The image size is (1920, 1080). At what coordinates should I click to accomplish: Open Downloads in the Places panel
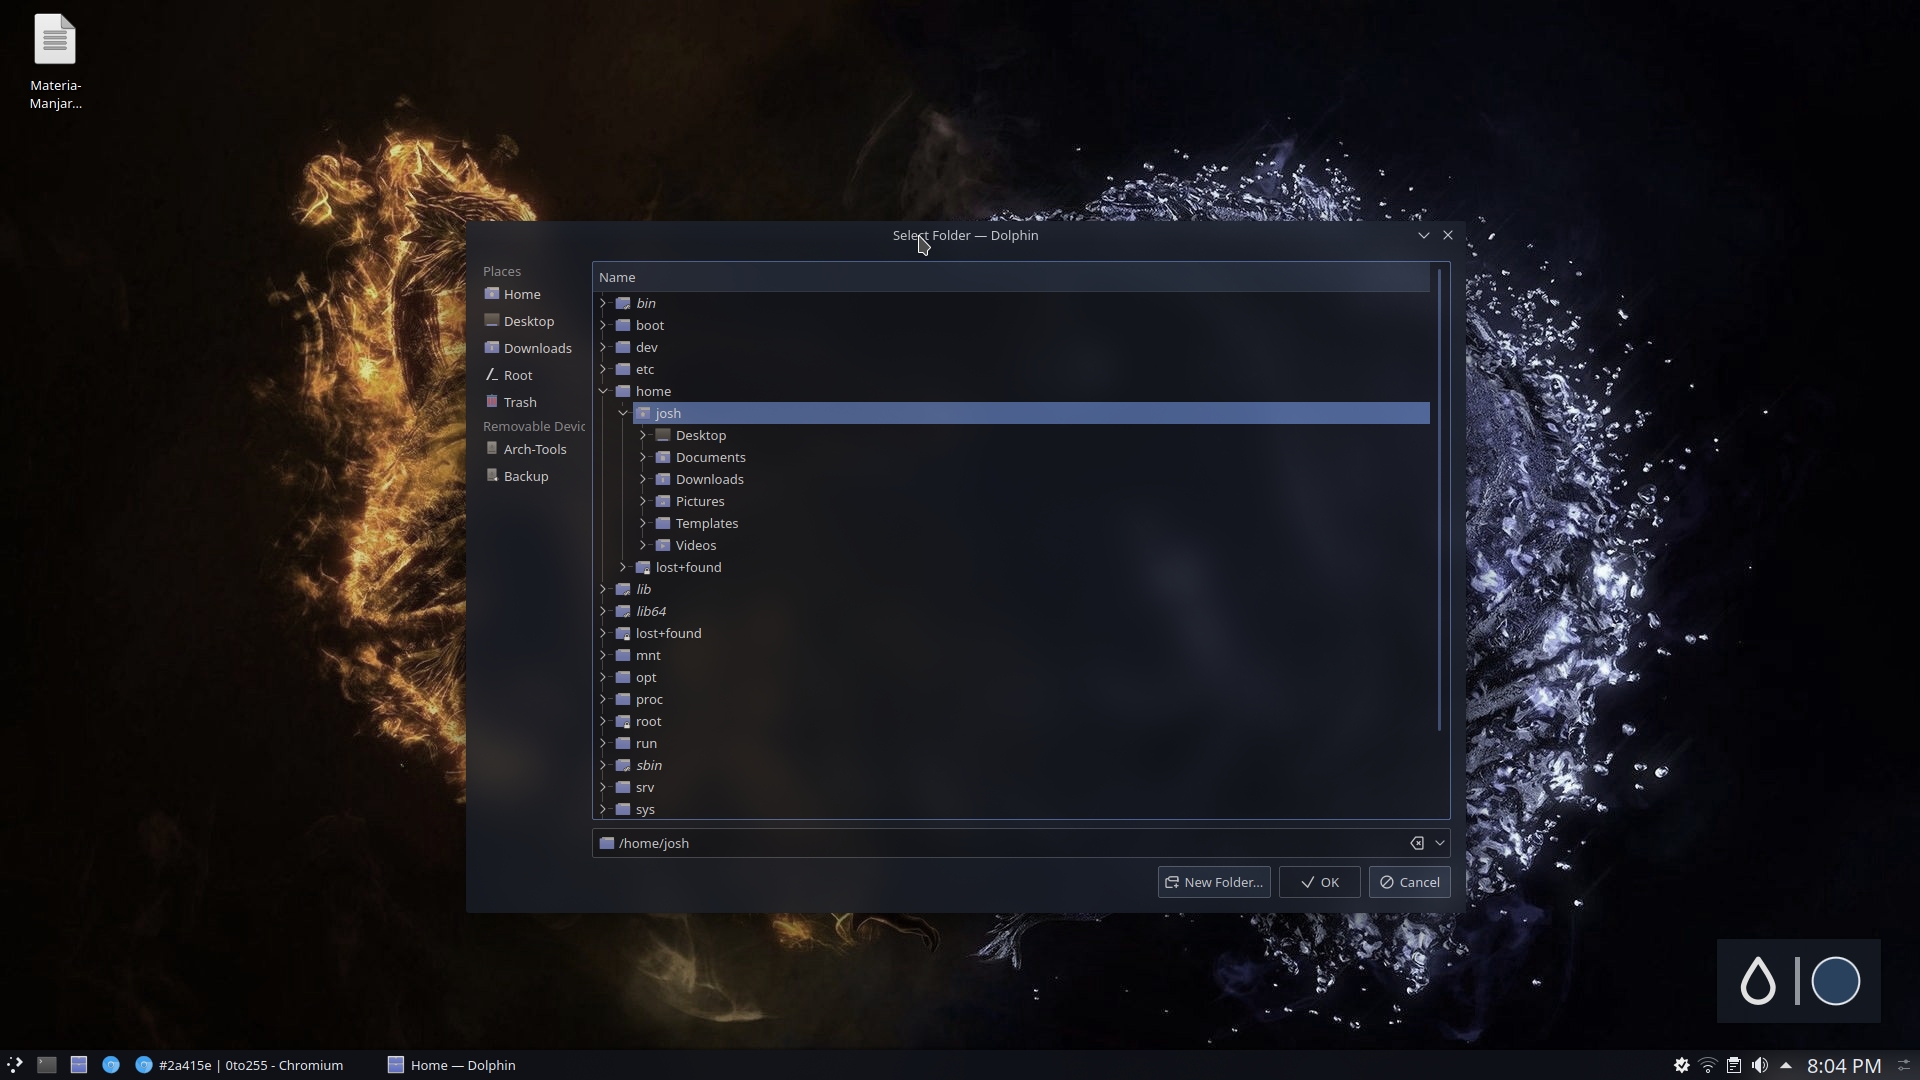click(x=527, y=348)
